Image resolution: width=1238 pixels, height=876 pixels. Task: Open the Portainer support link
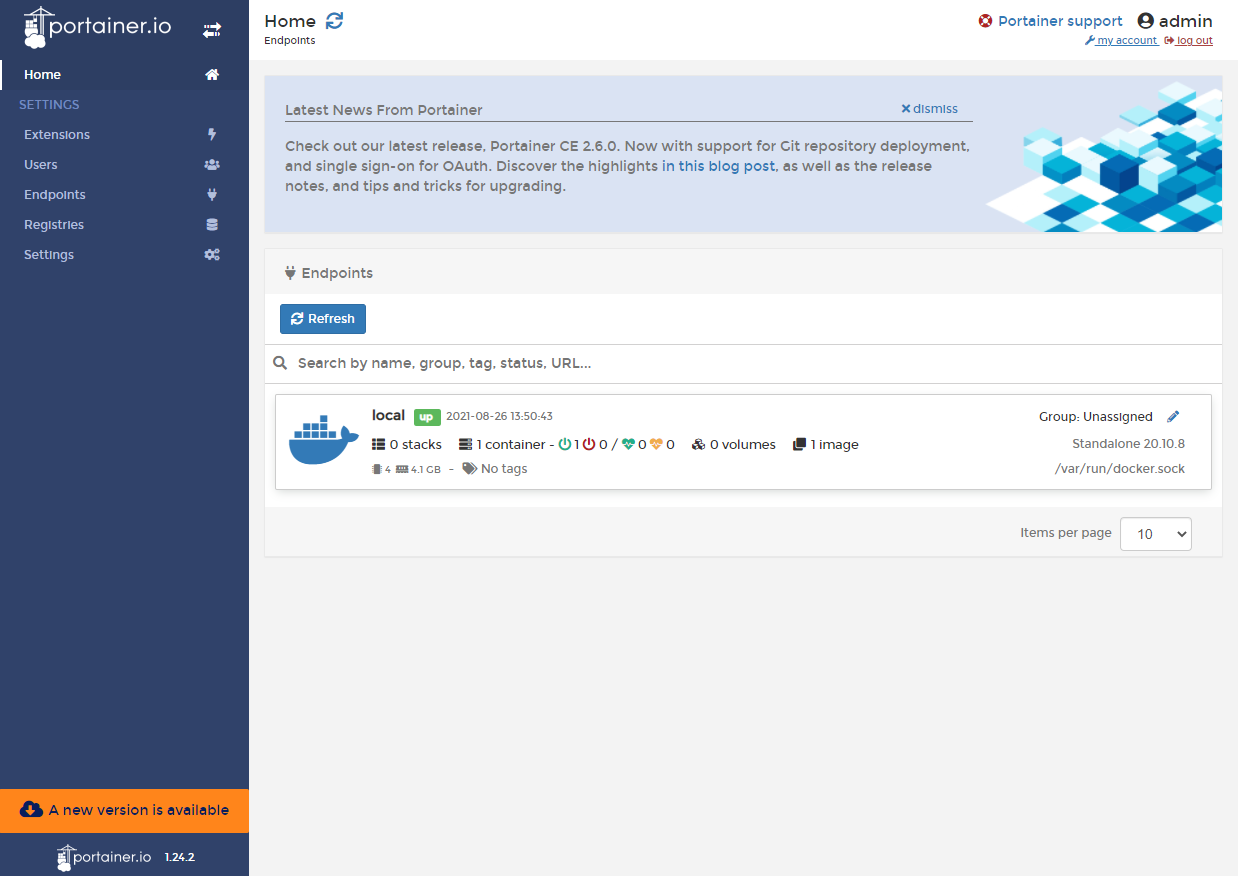pyautogui.click(x=1060, y=21)
